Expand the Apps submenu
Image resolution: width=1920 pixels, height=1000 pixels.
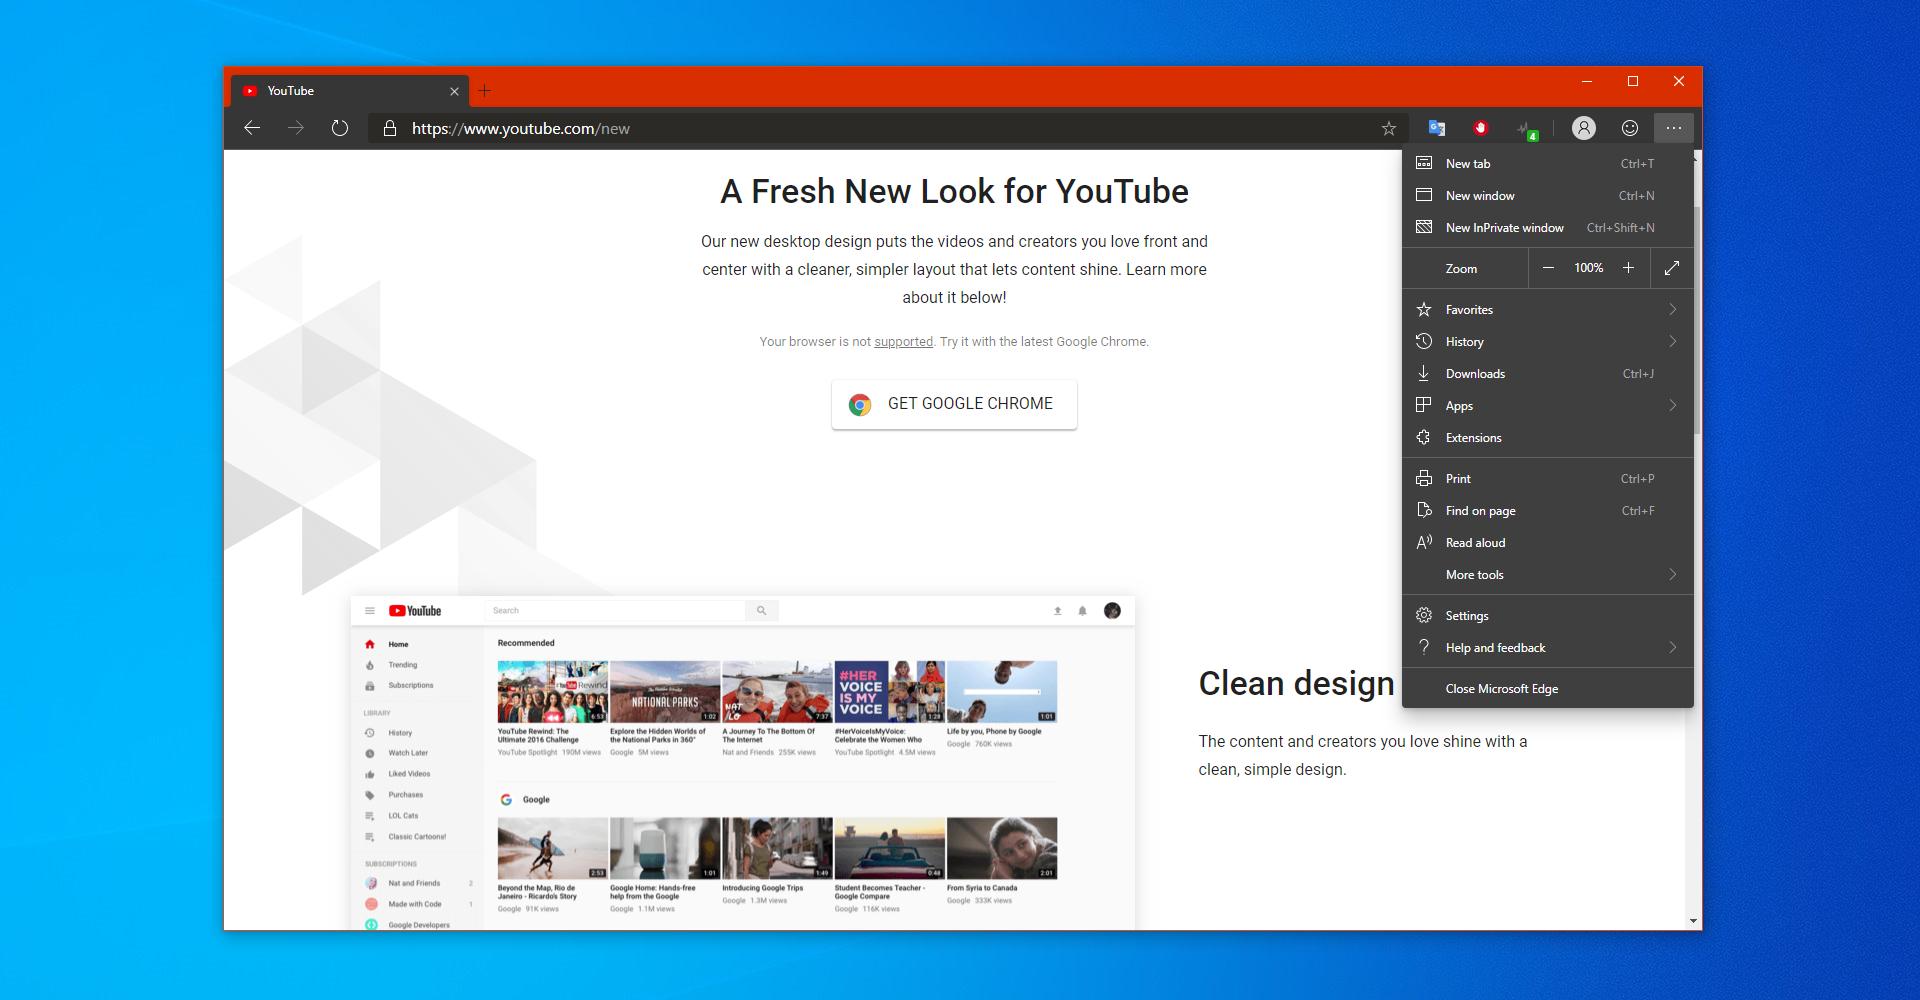click(1673, 405)
